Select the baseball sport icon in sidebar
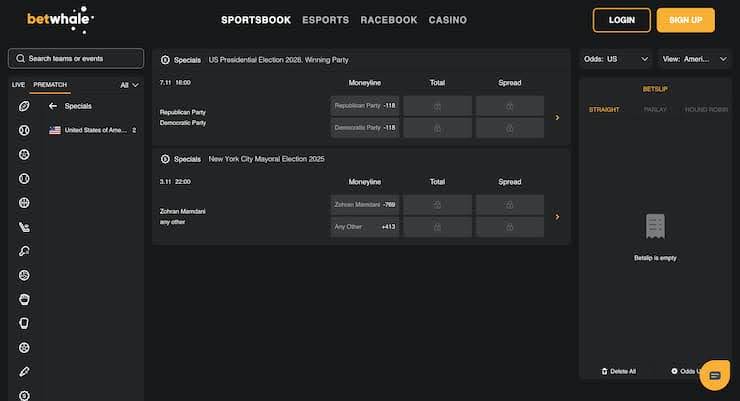Image resolution: width=740 pixels, height=401 pixels. pyautogui.click(x=24, y=130)
